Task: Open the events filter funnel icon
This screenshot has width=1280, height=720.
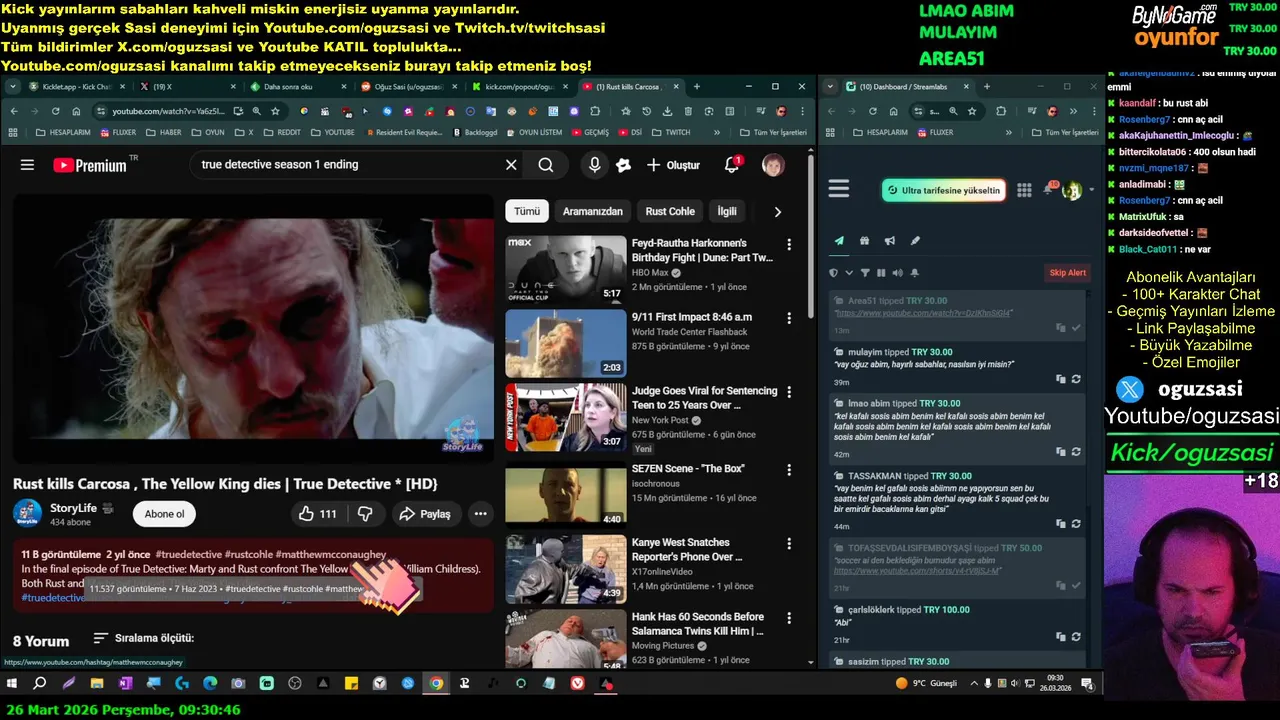Action: (x=865, y=273)
